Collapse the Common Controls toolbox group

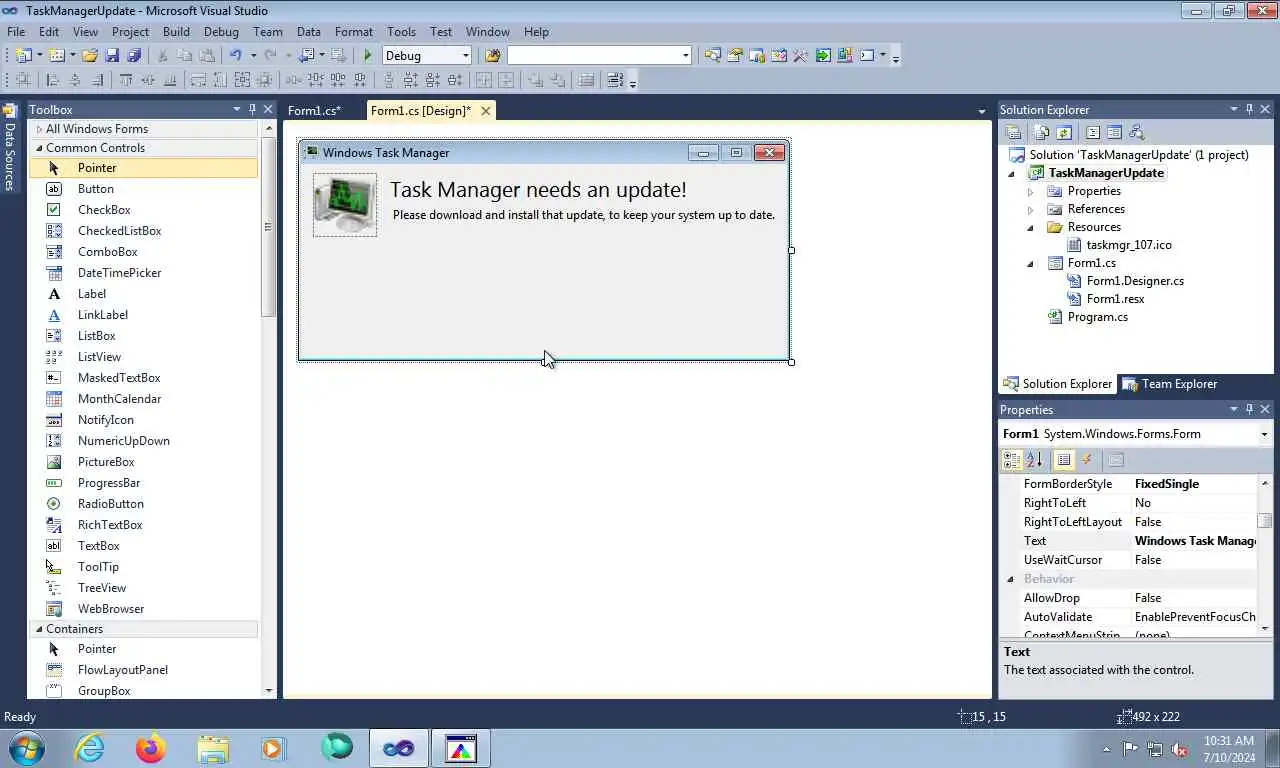tap(39, 148)
